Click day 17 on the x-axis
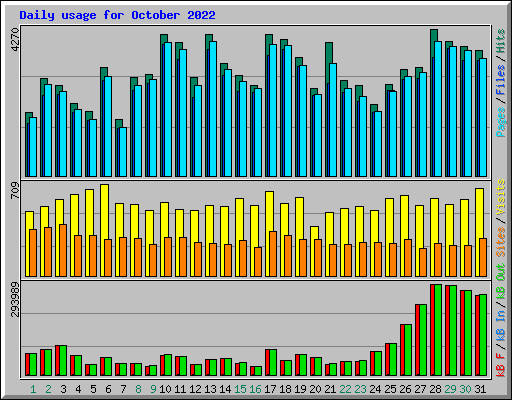 (x=270, y=389)
